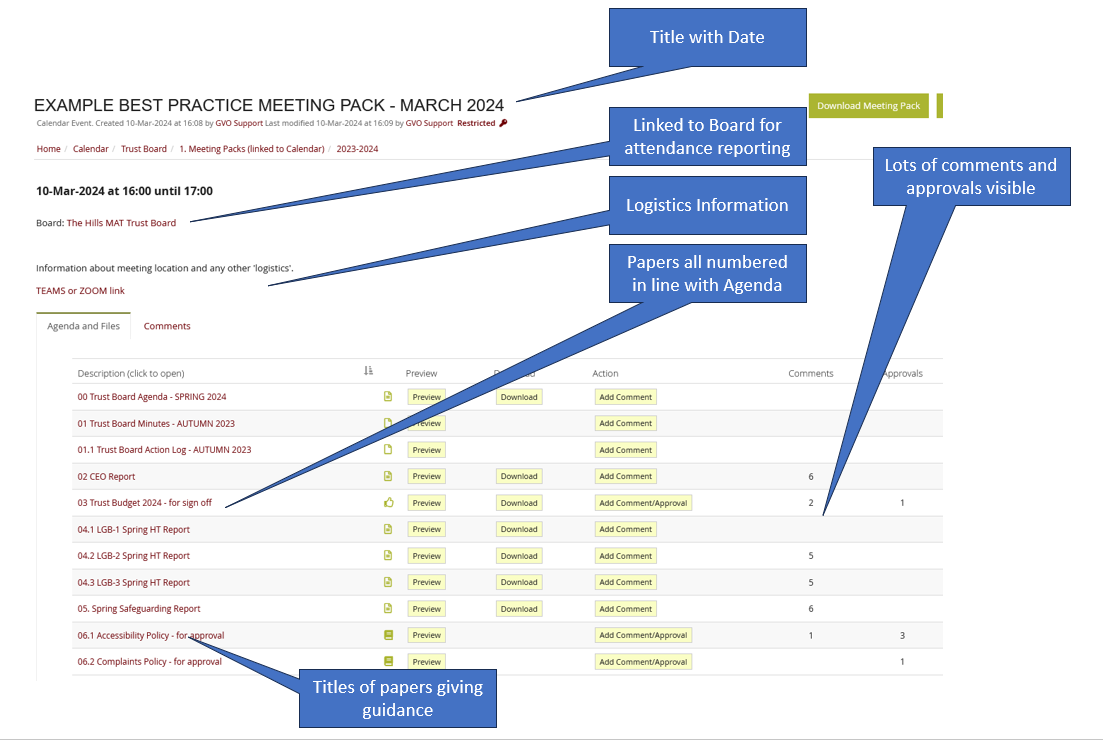Image resolution: width=1103 pixels, height=740 pixels.
Task: Open The Hills MAT Trust Board link
Action: 121,223
